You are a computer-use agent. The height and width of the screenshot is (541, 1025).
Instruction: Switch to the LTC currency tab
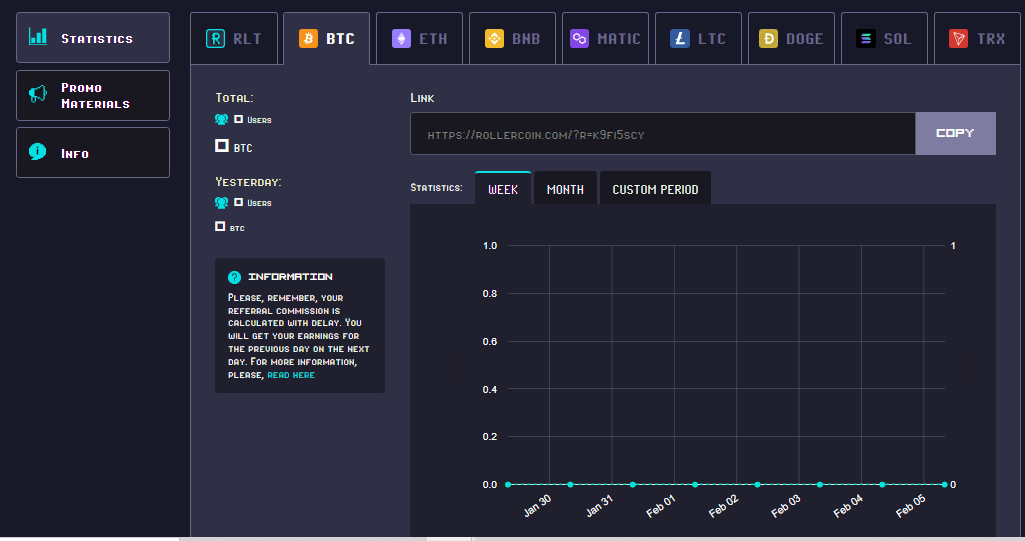[x=698, y=39]
